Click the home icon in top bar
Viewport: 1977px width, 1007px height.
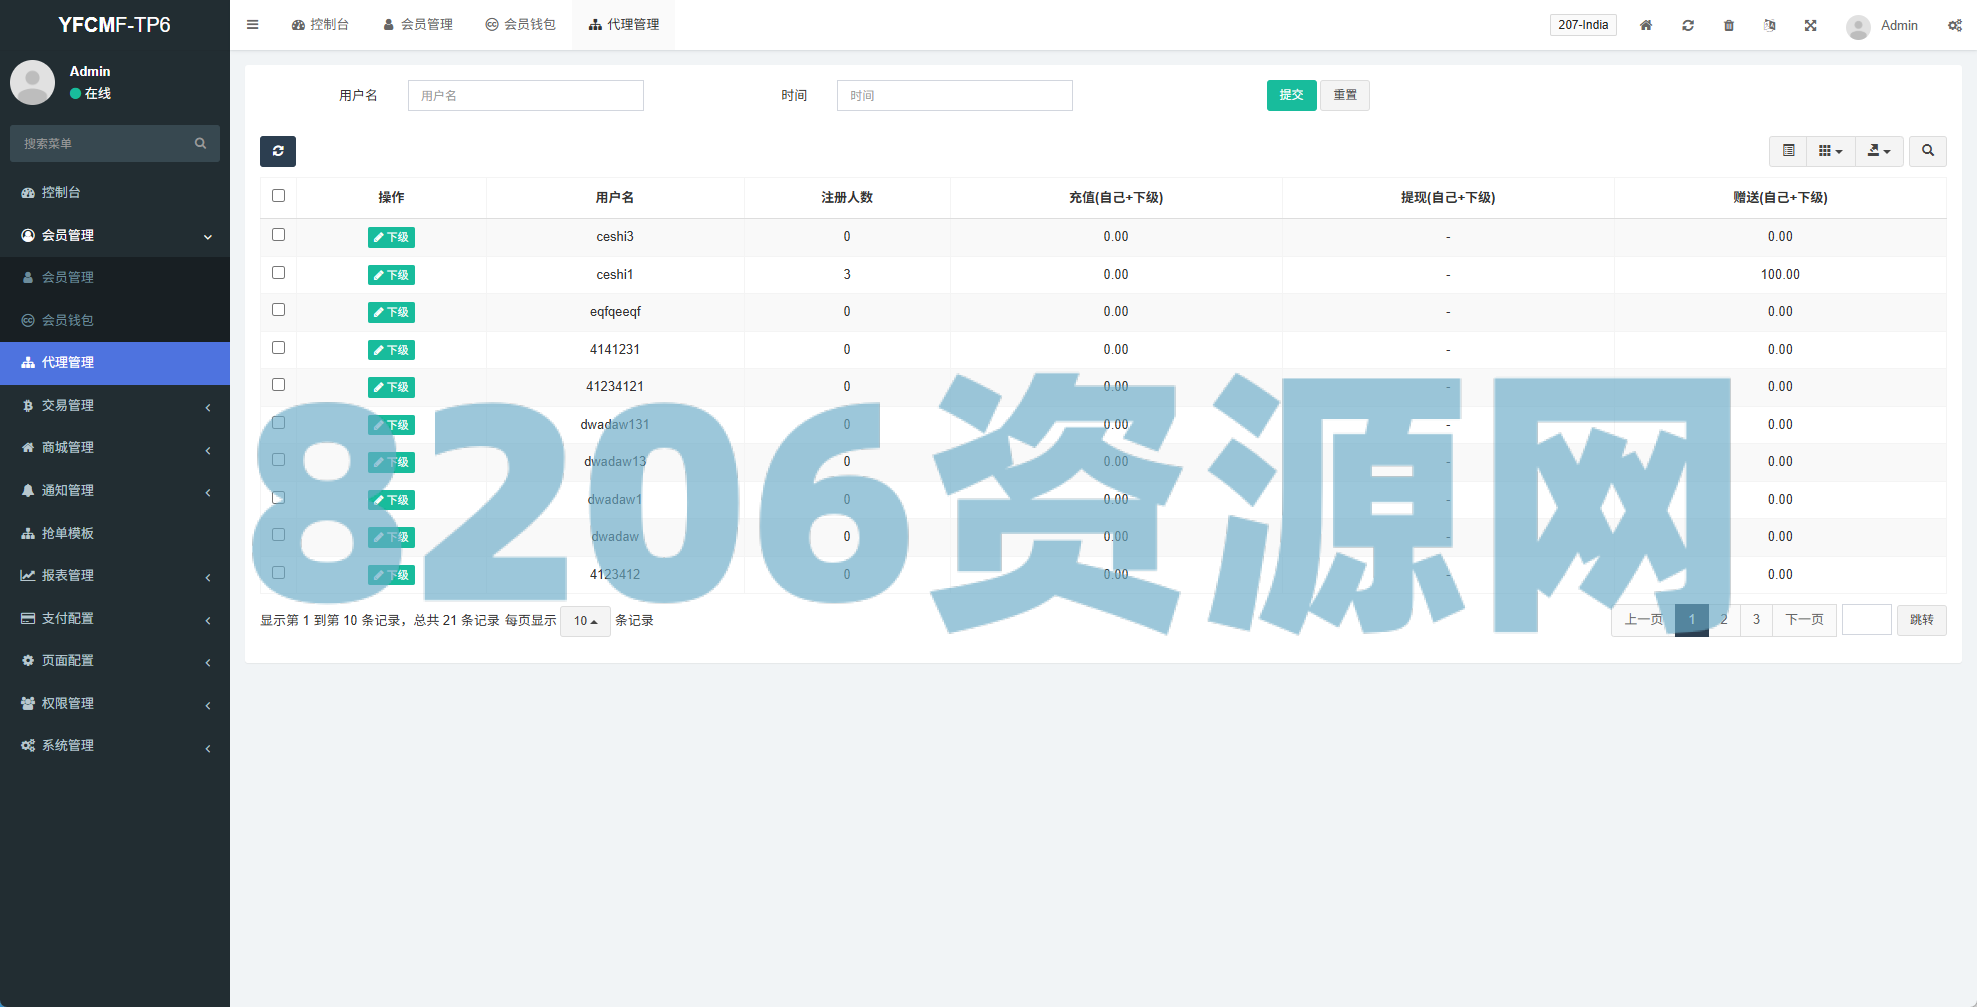(x=1646, y=25)
